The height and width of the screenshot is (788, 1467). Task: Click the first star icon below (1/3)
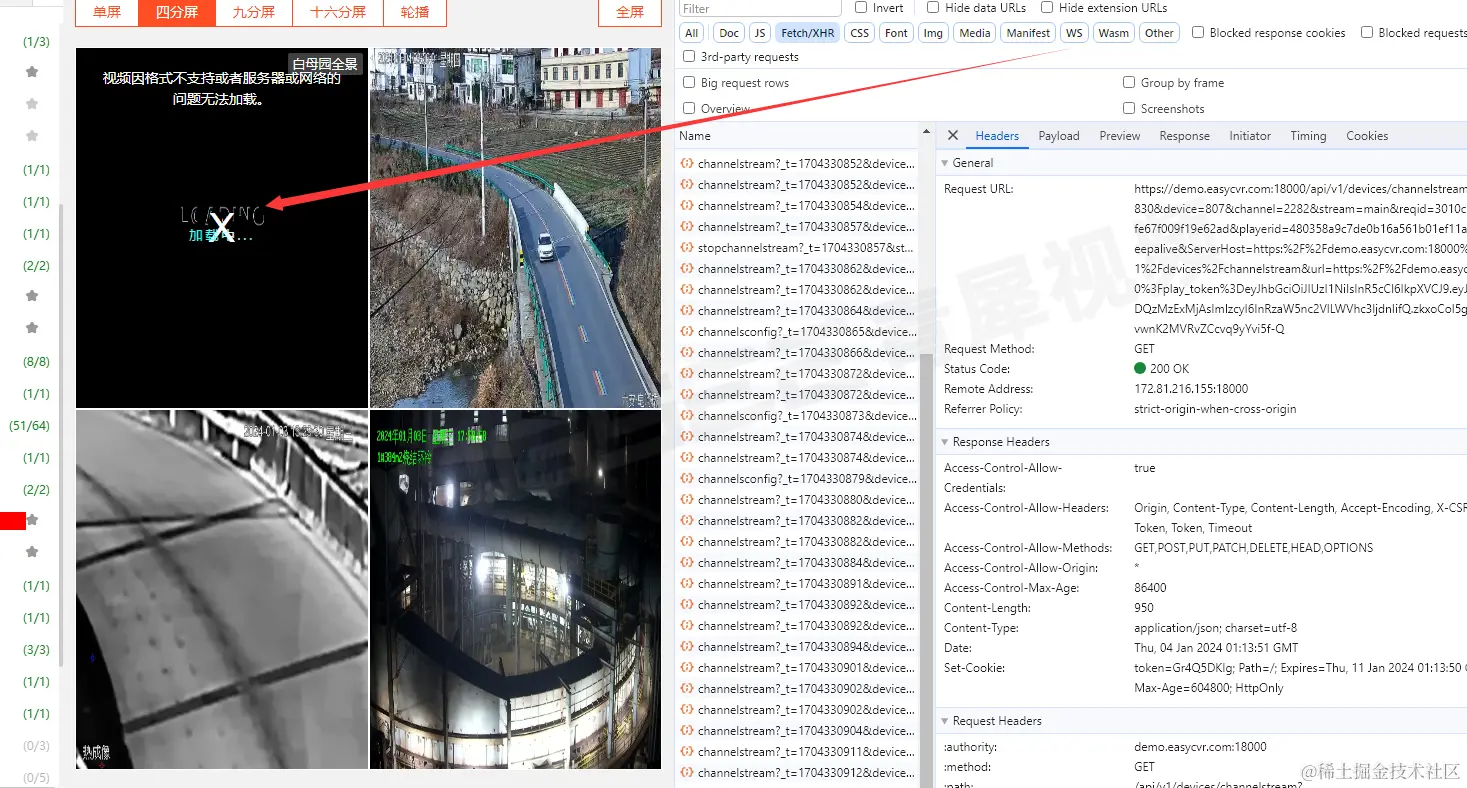[32, 72]
